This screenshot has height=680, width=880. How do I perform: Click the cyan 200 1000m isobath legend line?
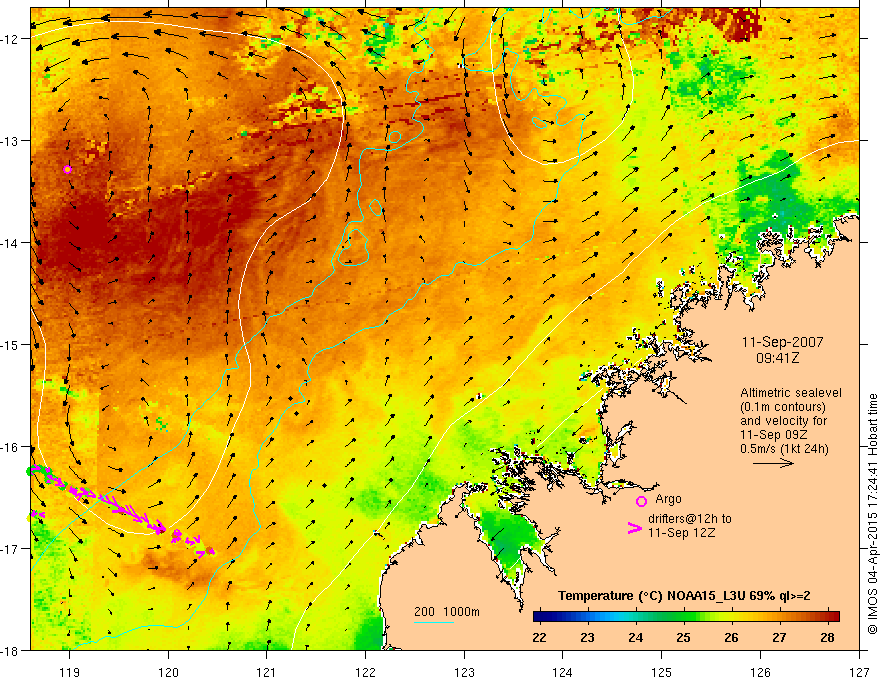[x=434, y=622]
